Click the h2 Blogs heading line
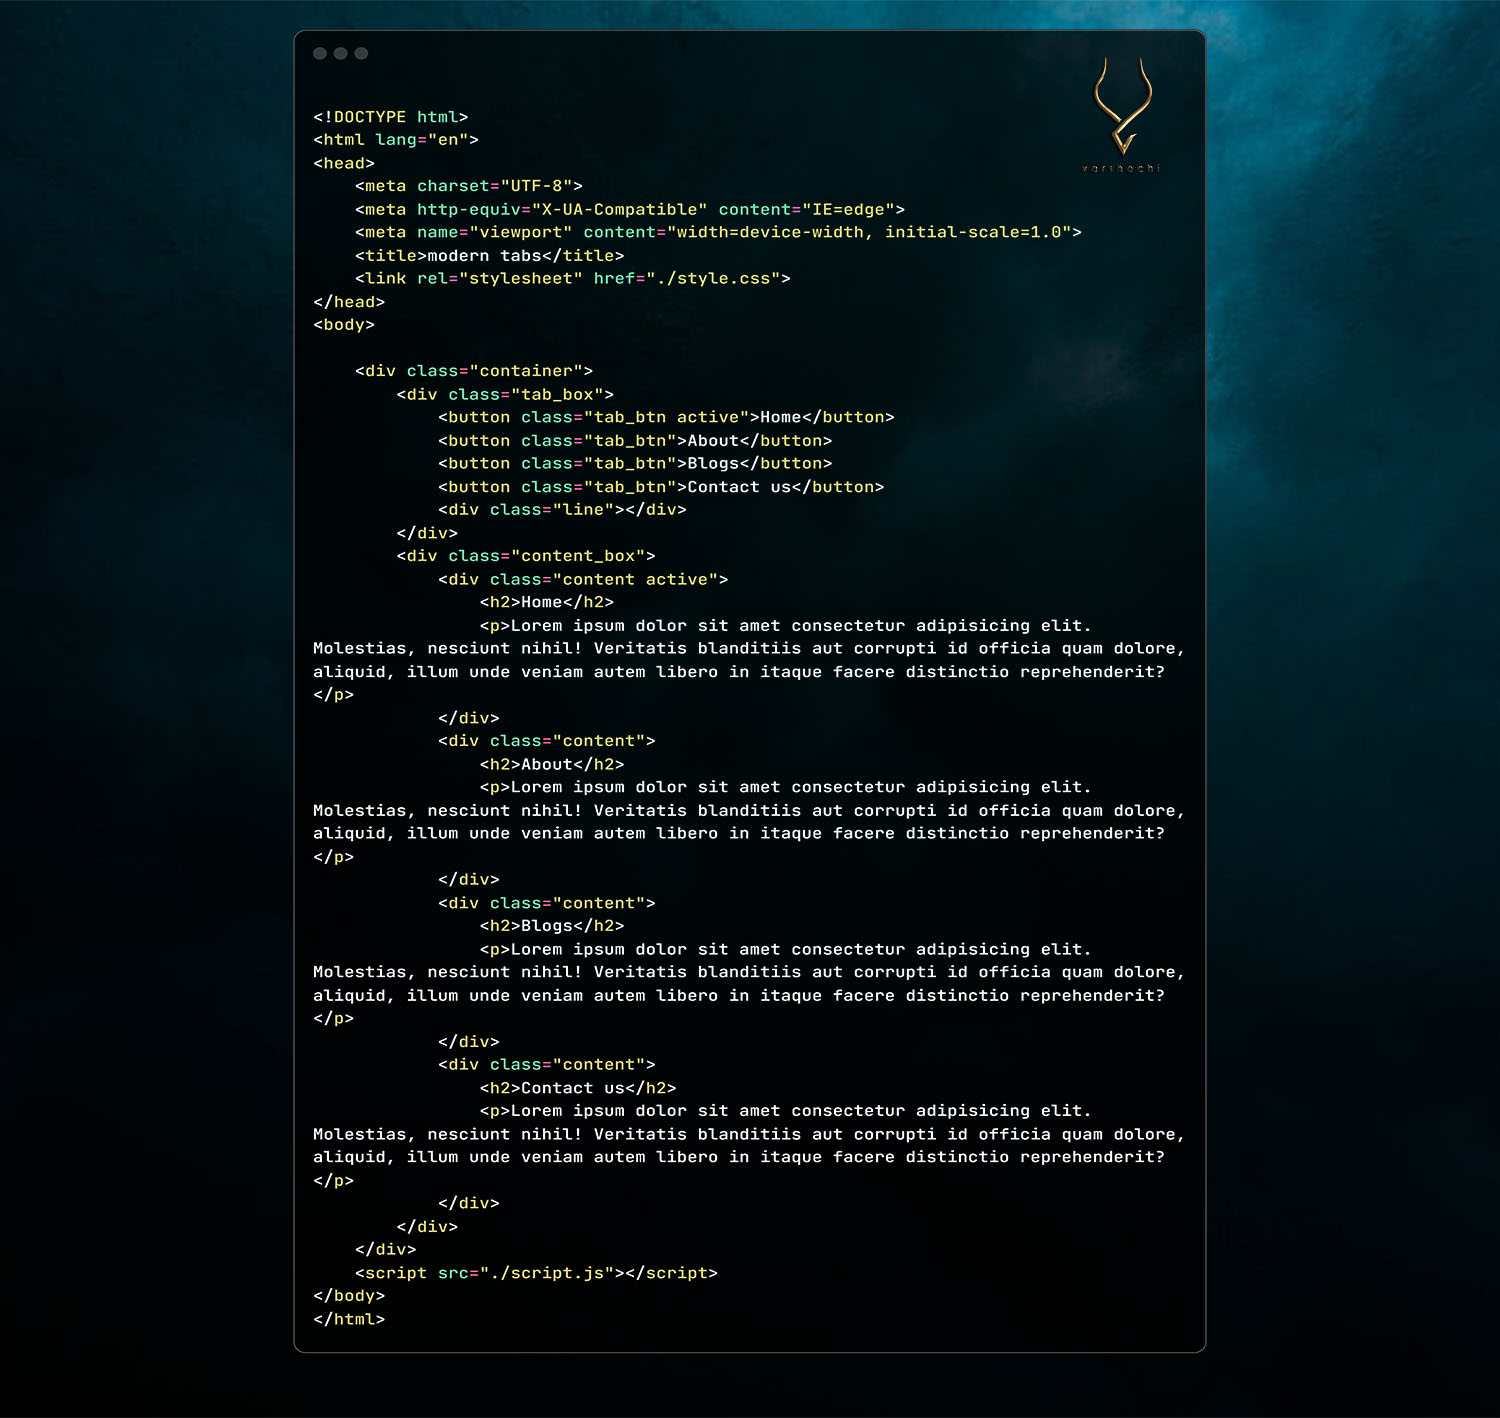This screenshot has height=1418, width=1500. coord(551,926)
